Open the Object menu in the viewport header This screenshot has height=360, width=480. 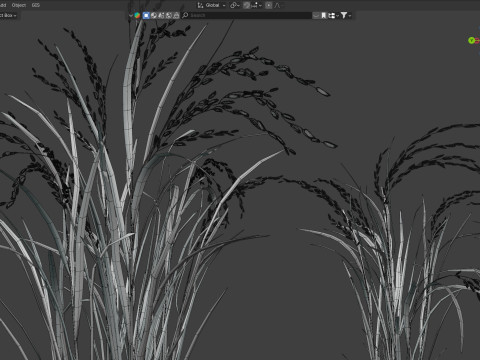(x=19, y=5)
